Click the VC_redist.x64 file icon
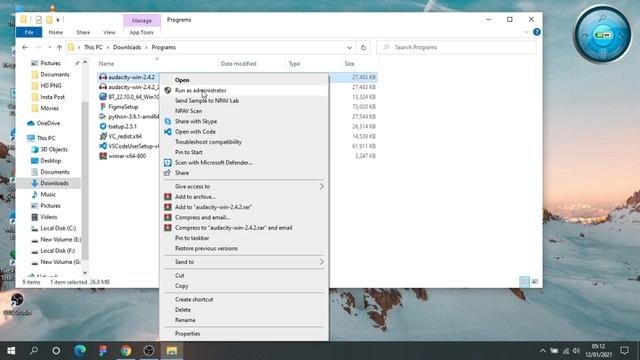This screenshot has width=640, height=360. (103, 136)
